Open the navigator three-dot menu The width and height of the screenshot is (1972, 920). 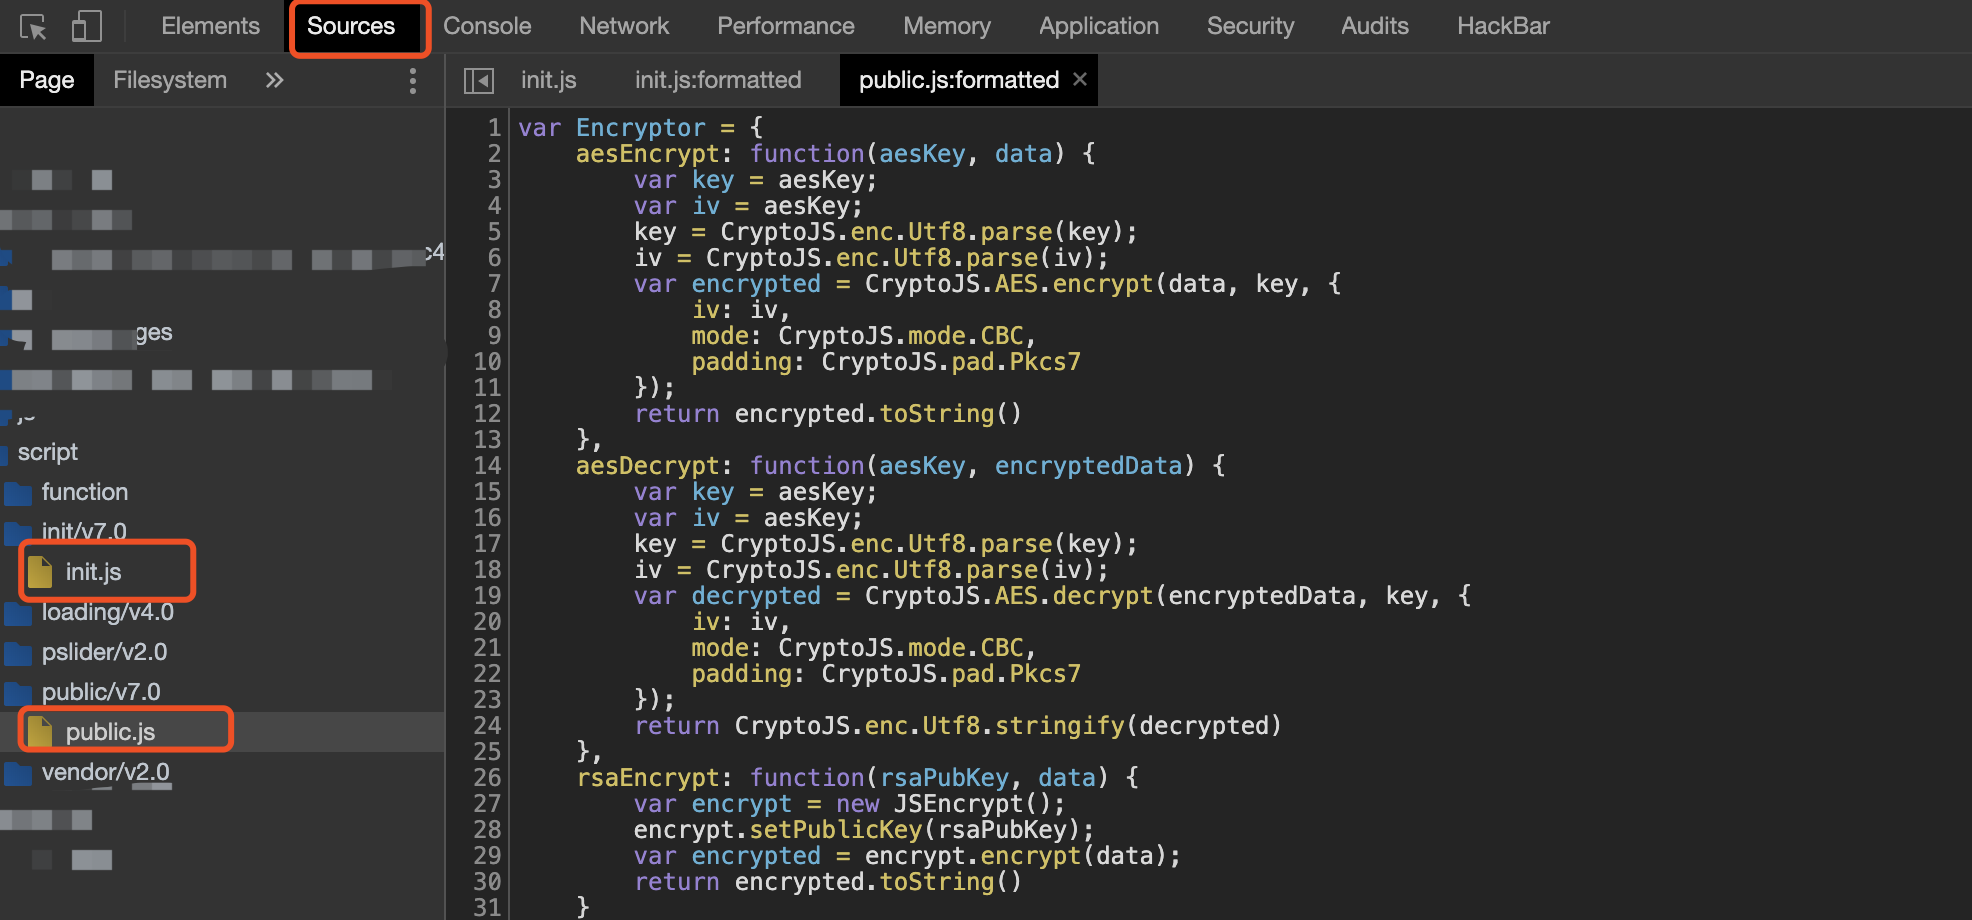click(412, 81)
